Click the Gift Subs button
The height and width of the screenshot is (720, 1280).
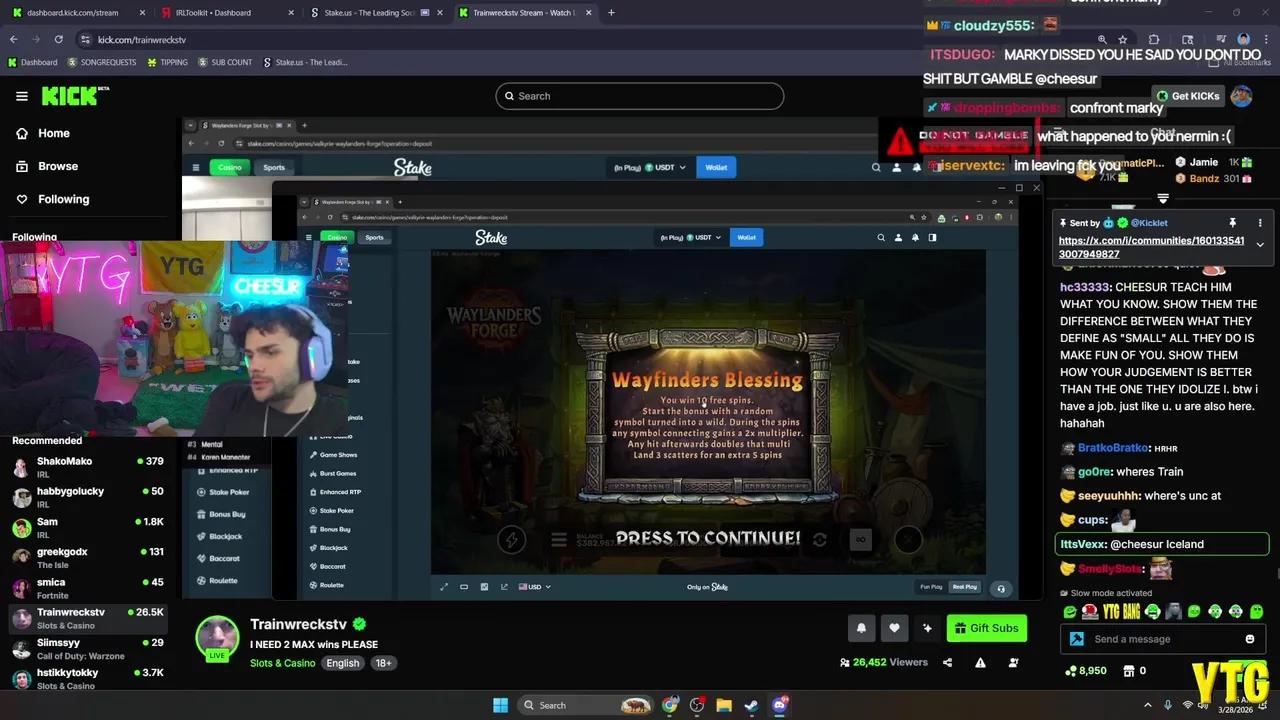(987, 628)
